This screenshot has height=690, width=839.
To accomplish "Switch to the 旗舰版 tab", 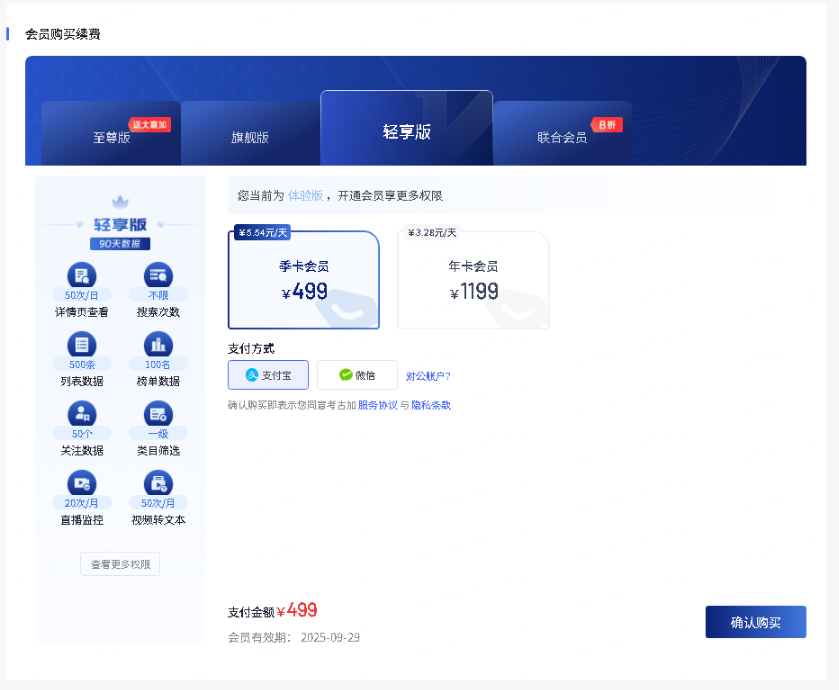I will click(250, 137).
